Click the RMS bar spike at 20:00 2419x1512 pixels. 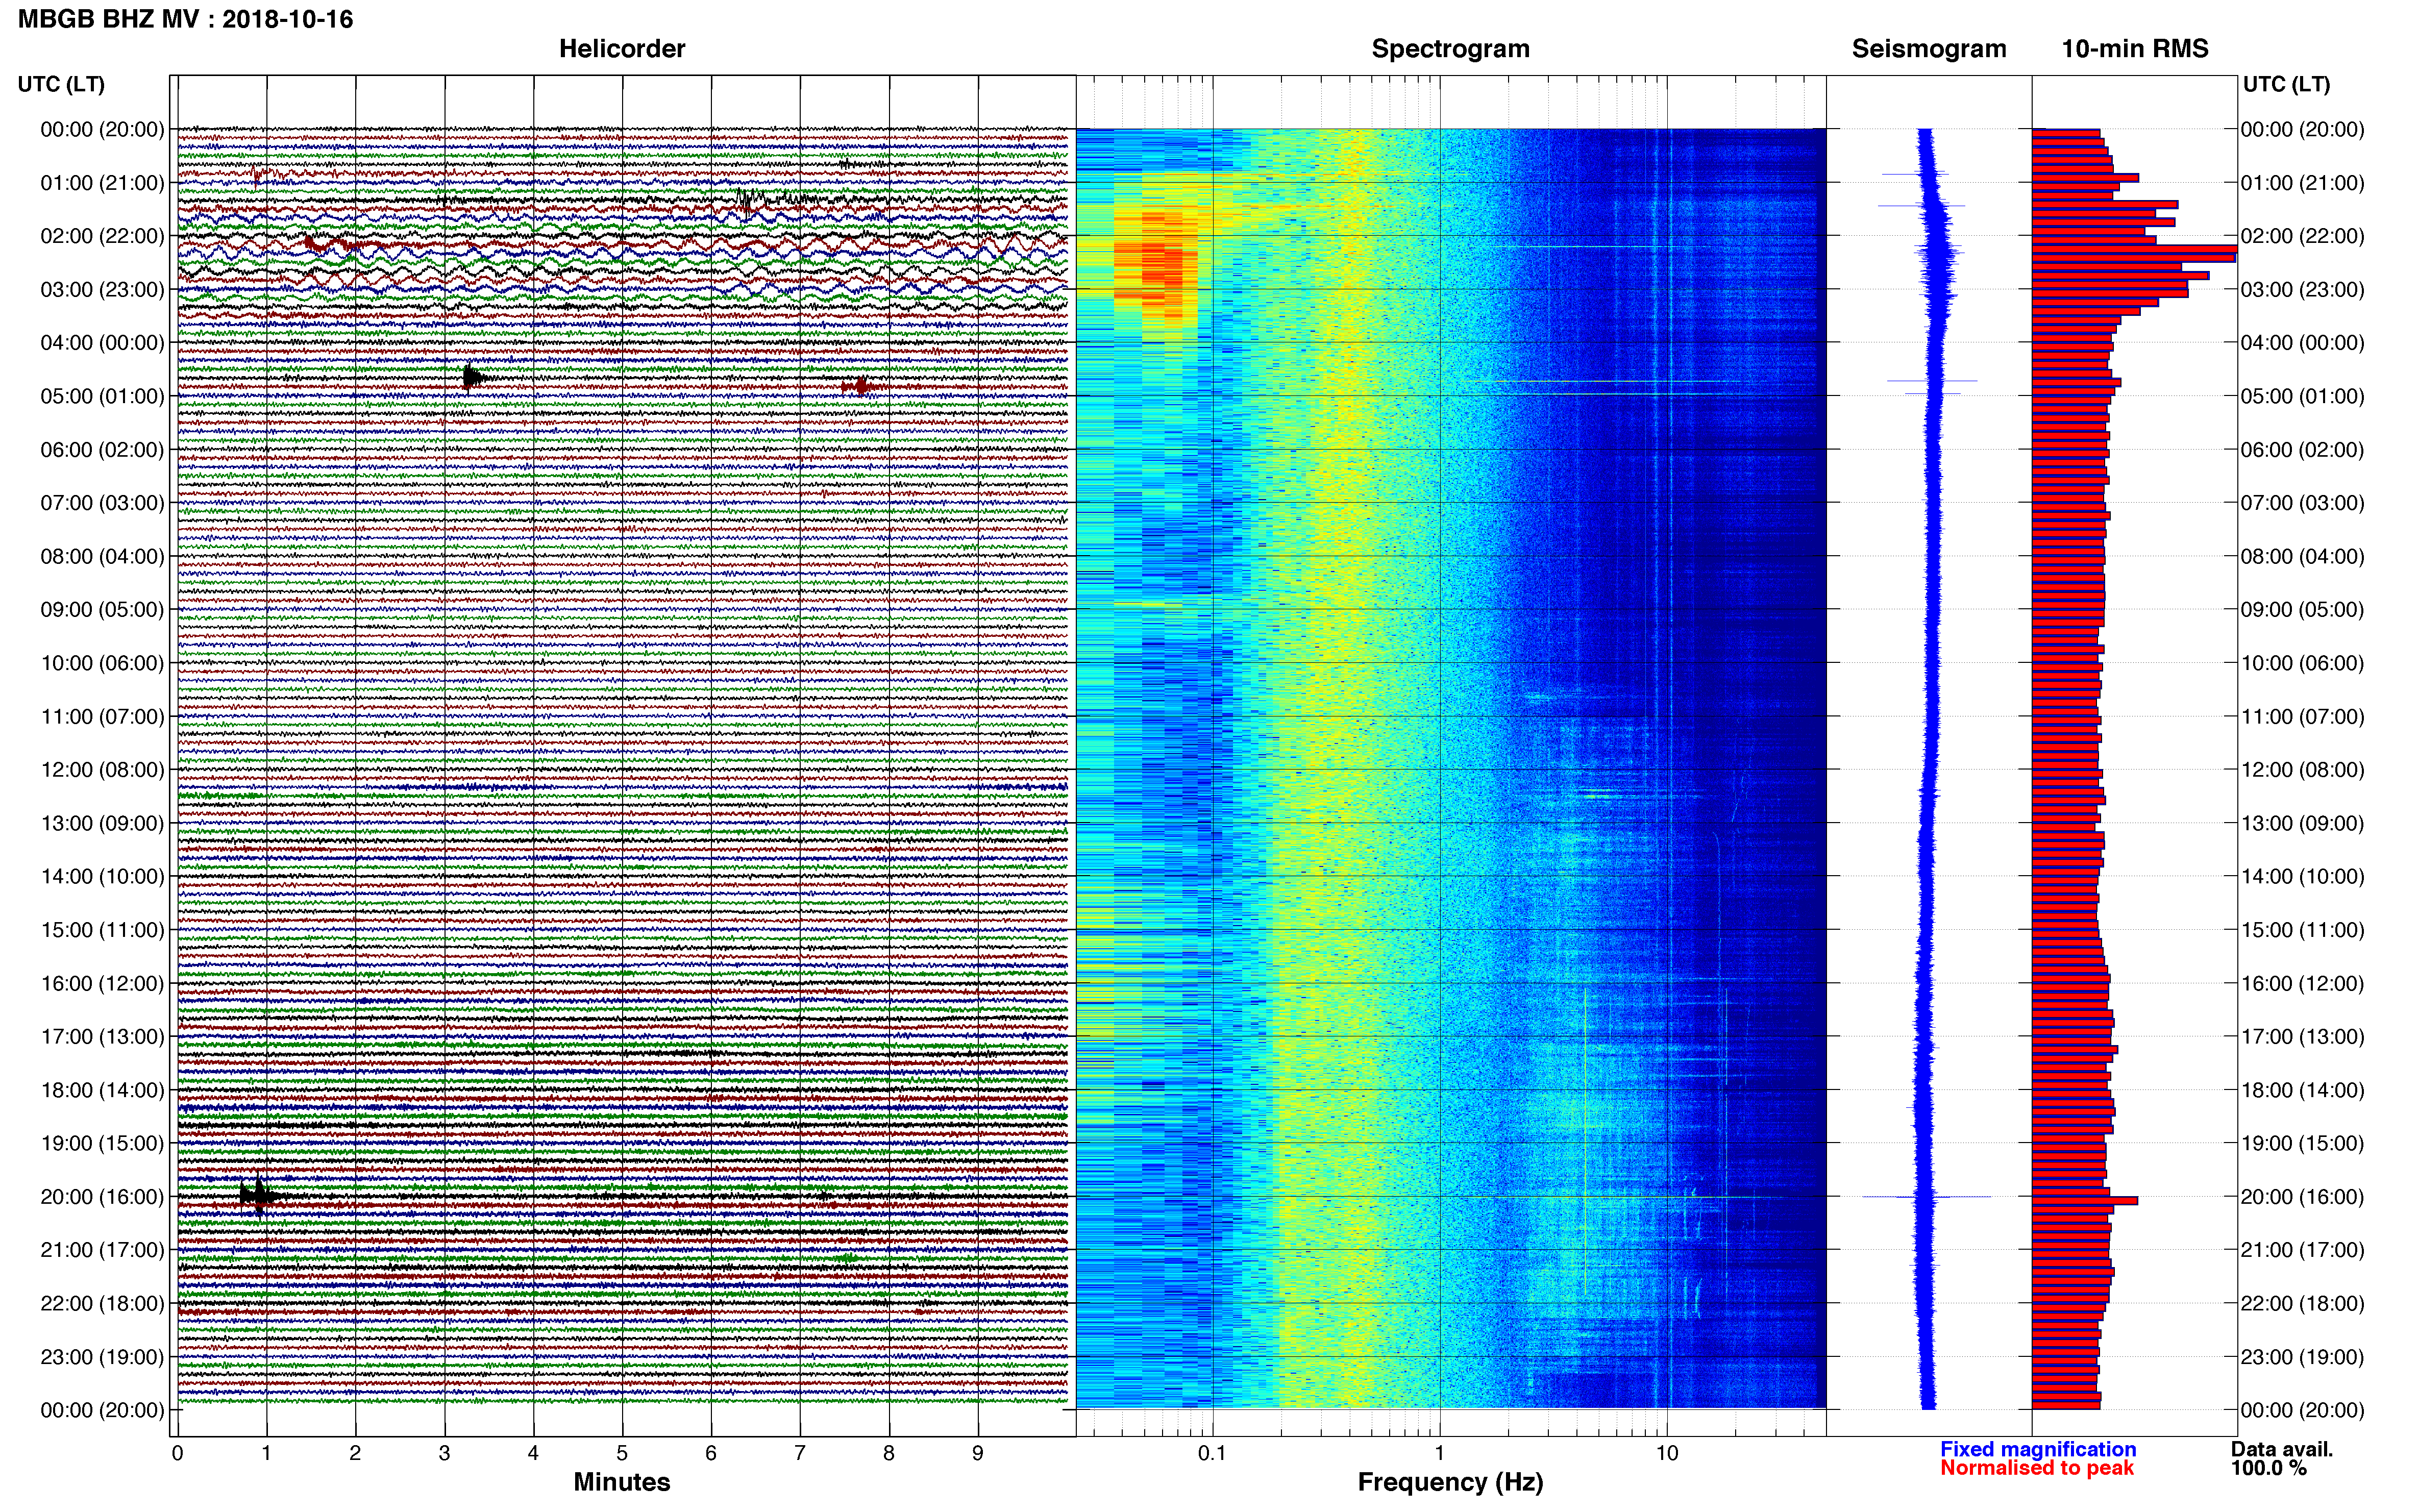2085,1201
